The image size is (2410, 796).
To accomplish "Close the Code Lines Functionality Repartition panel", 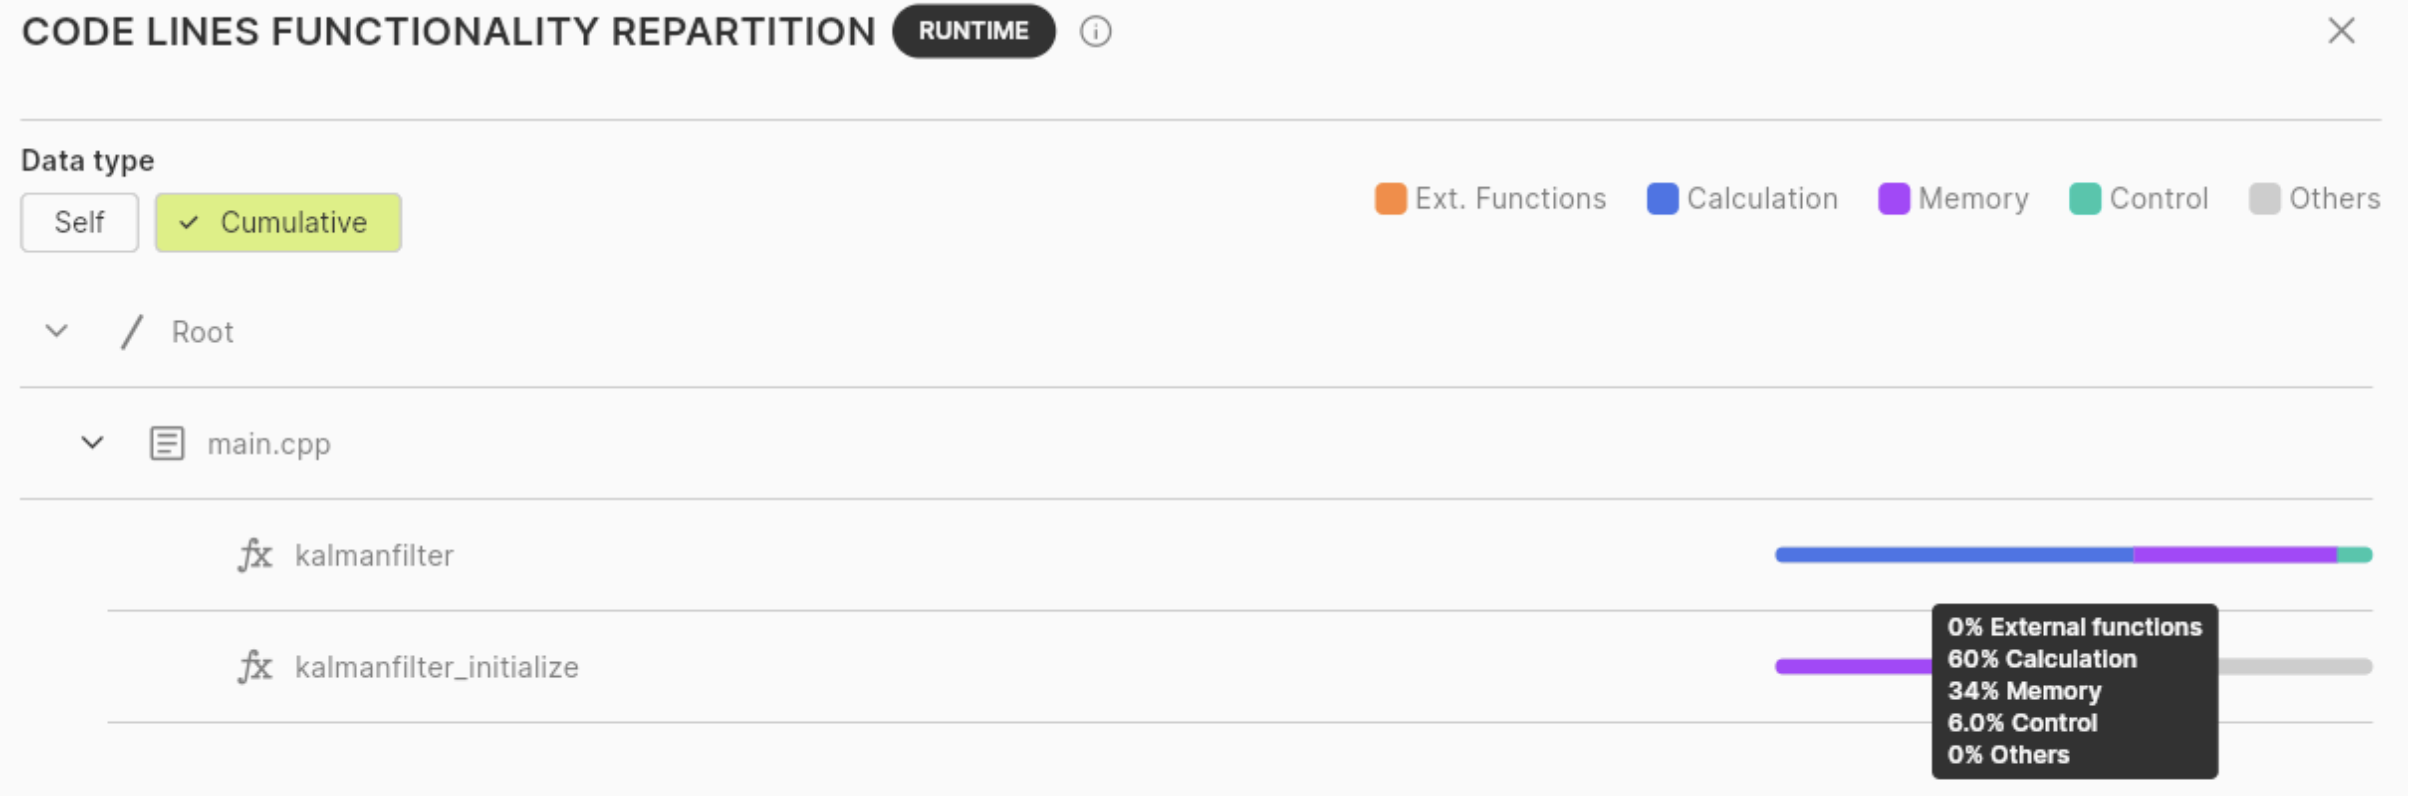I will [2341, 31].
